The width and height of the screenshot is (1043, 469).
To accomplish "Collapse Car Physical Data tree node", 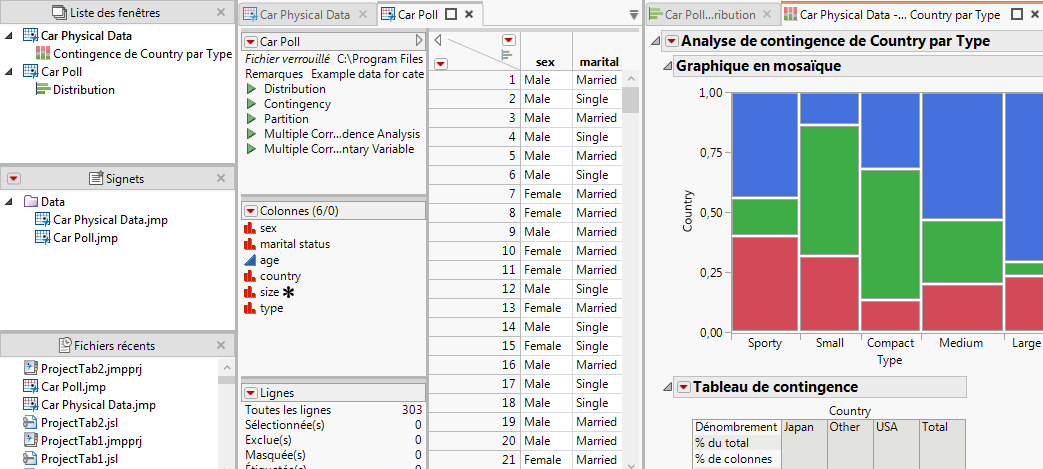I will pos(8,36).
